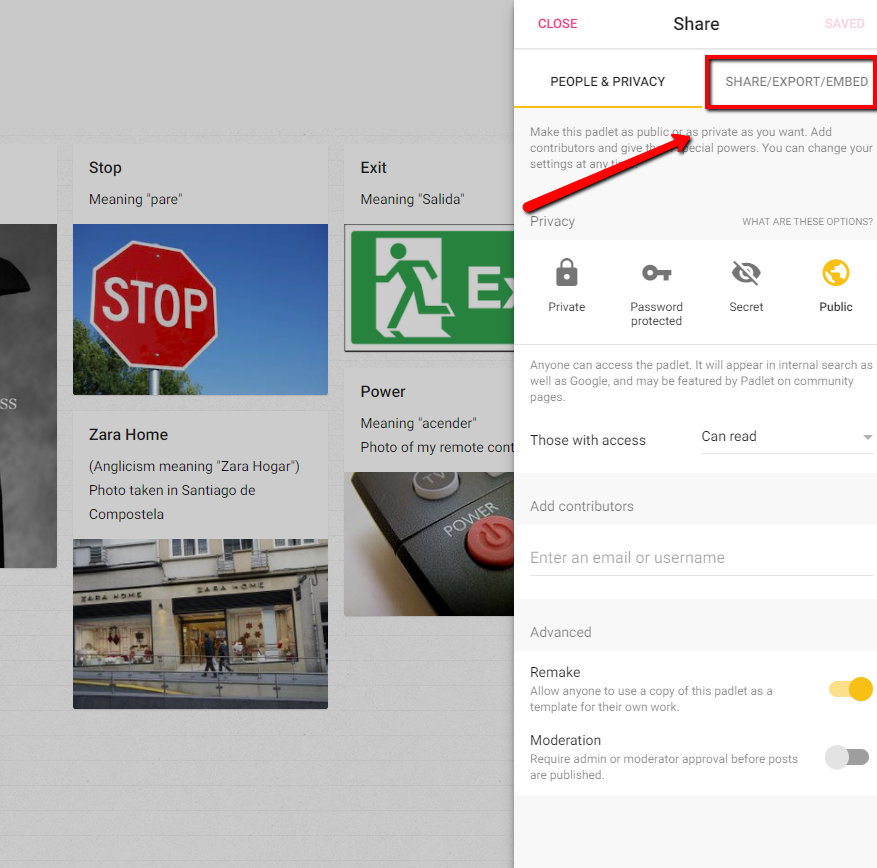Enable the Moderation approval toggle

point(848,757)
